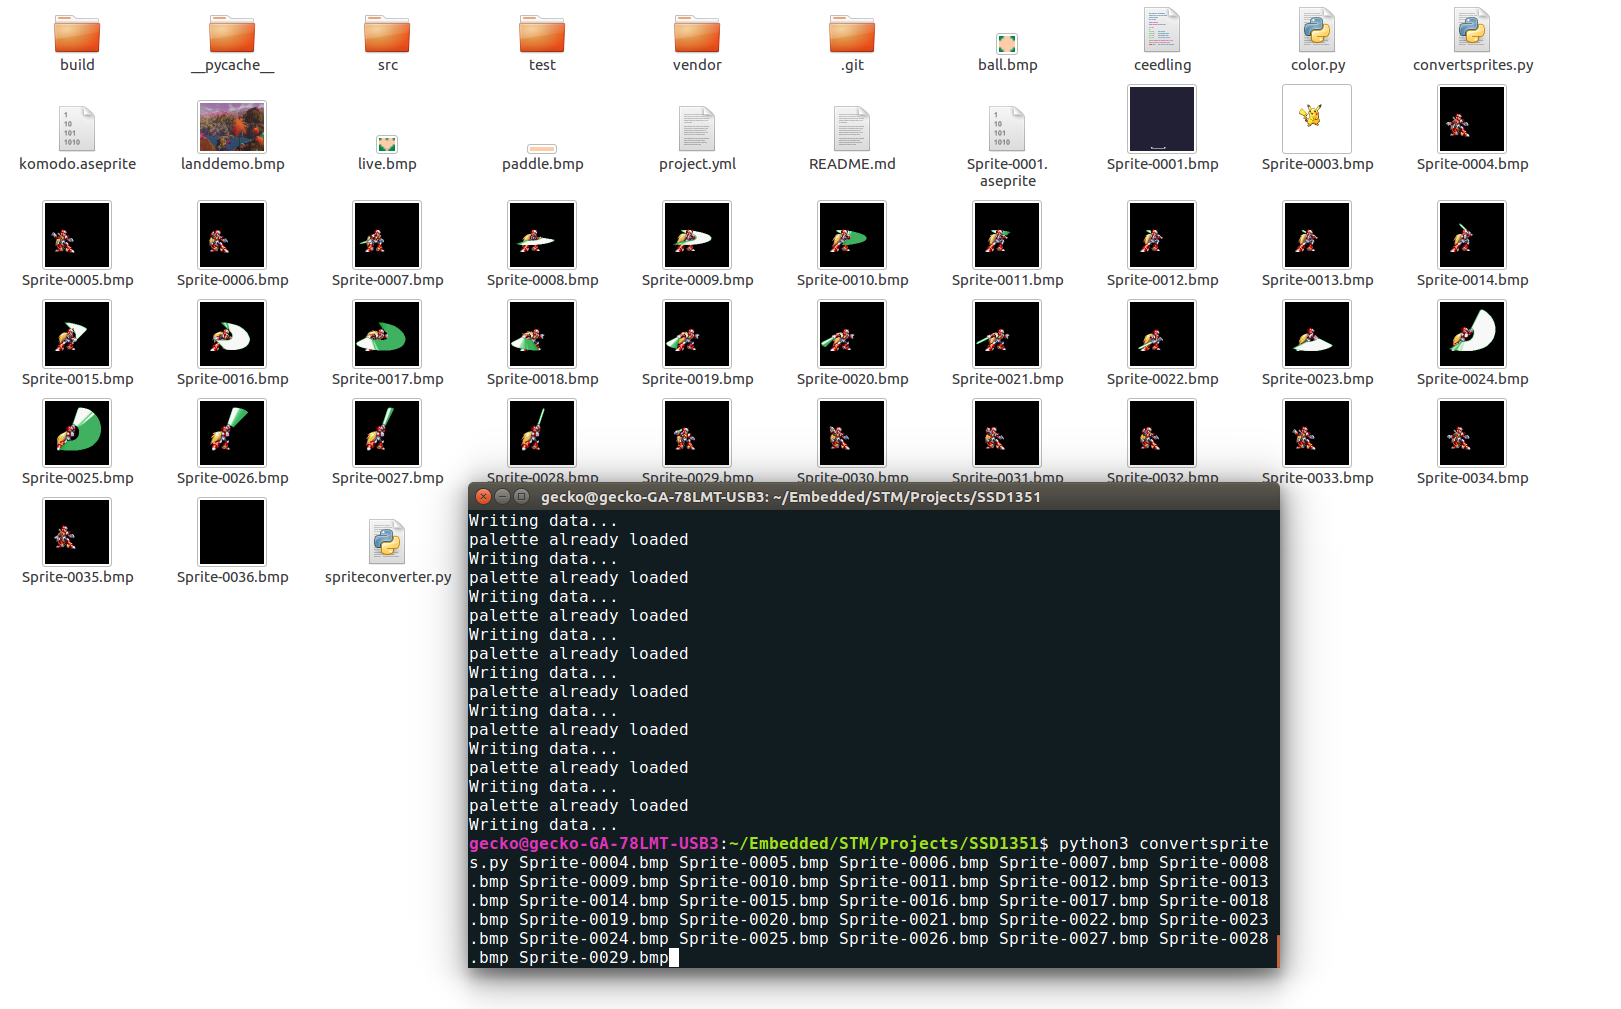Select ball.bmp file icon
1621x1009 pixels.
click(1007, 43)
